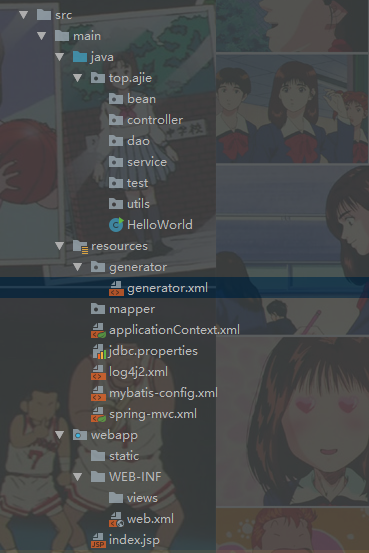Click the webapp web-root folder icon

pos(80,435)
